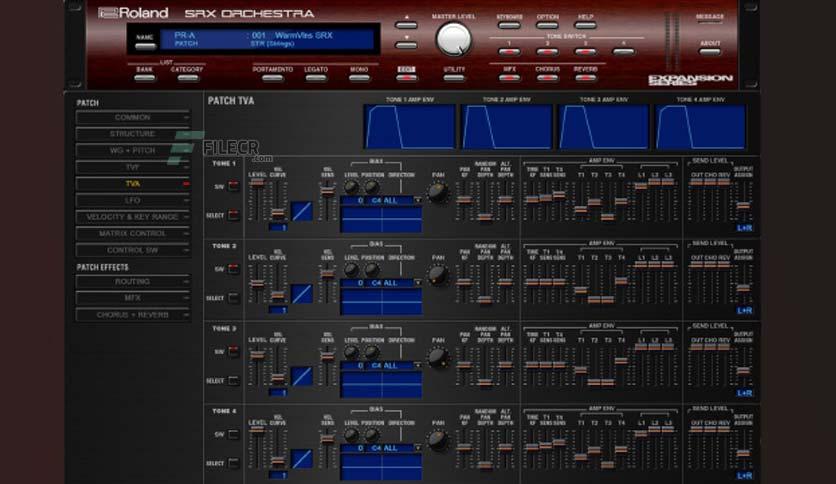Select the Tone 1 Amp Env display

click(409, 127)
